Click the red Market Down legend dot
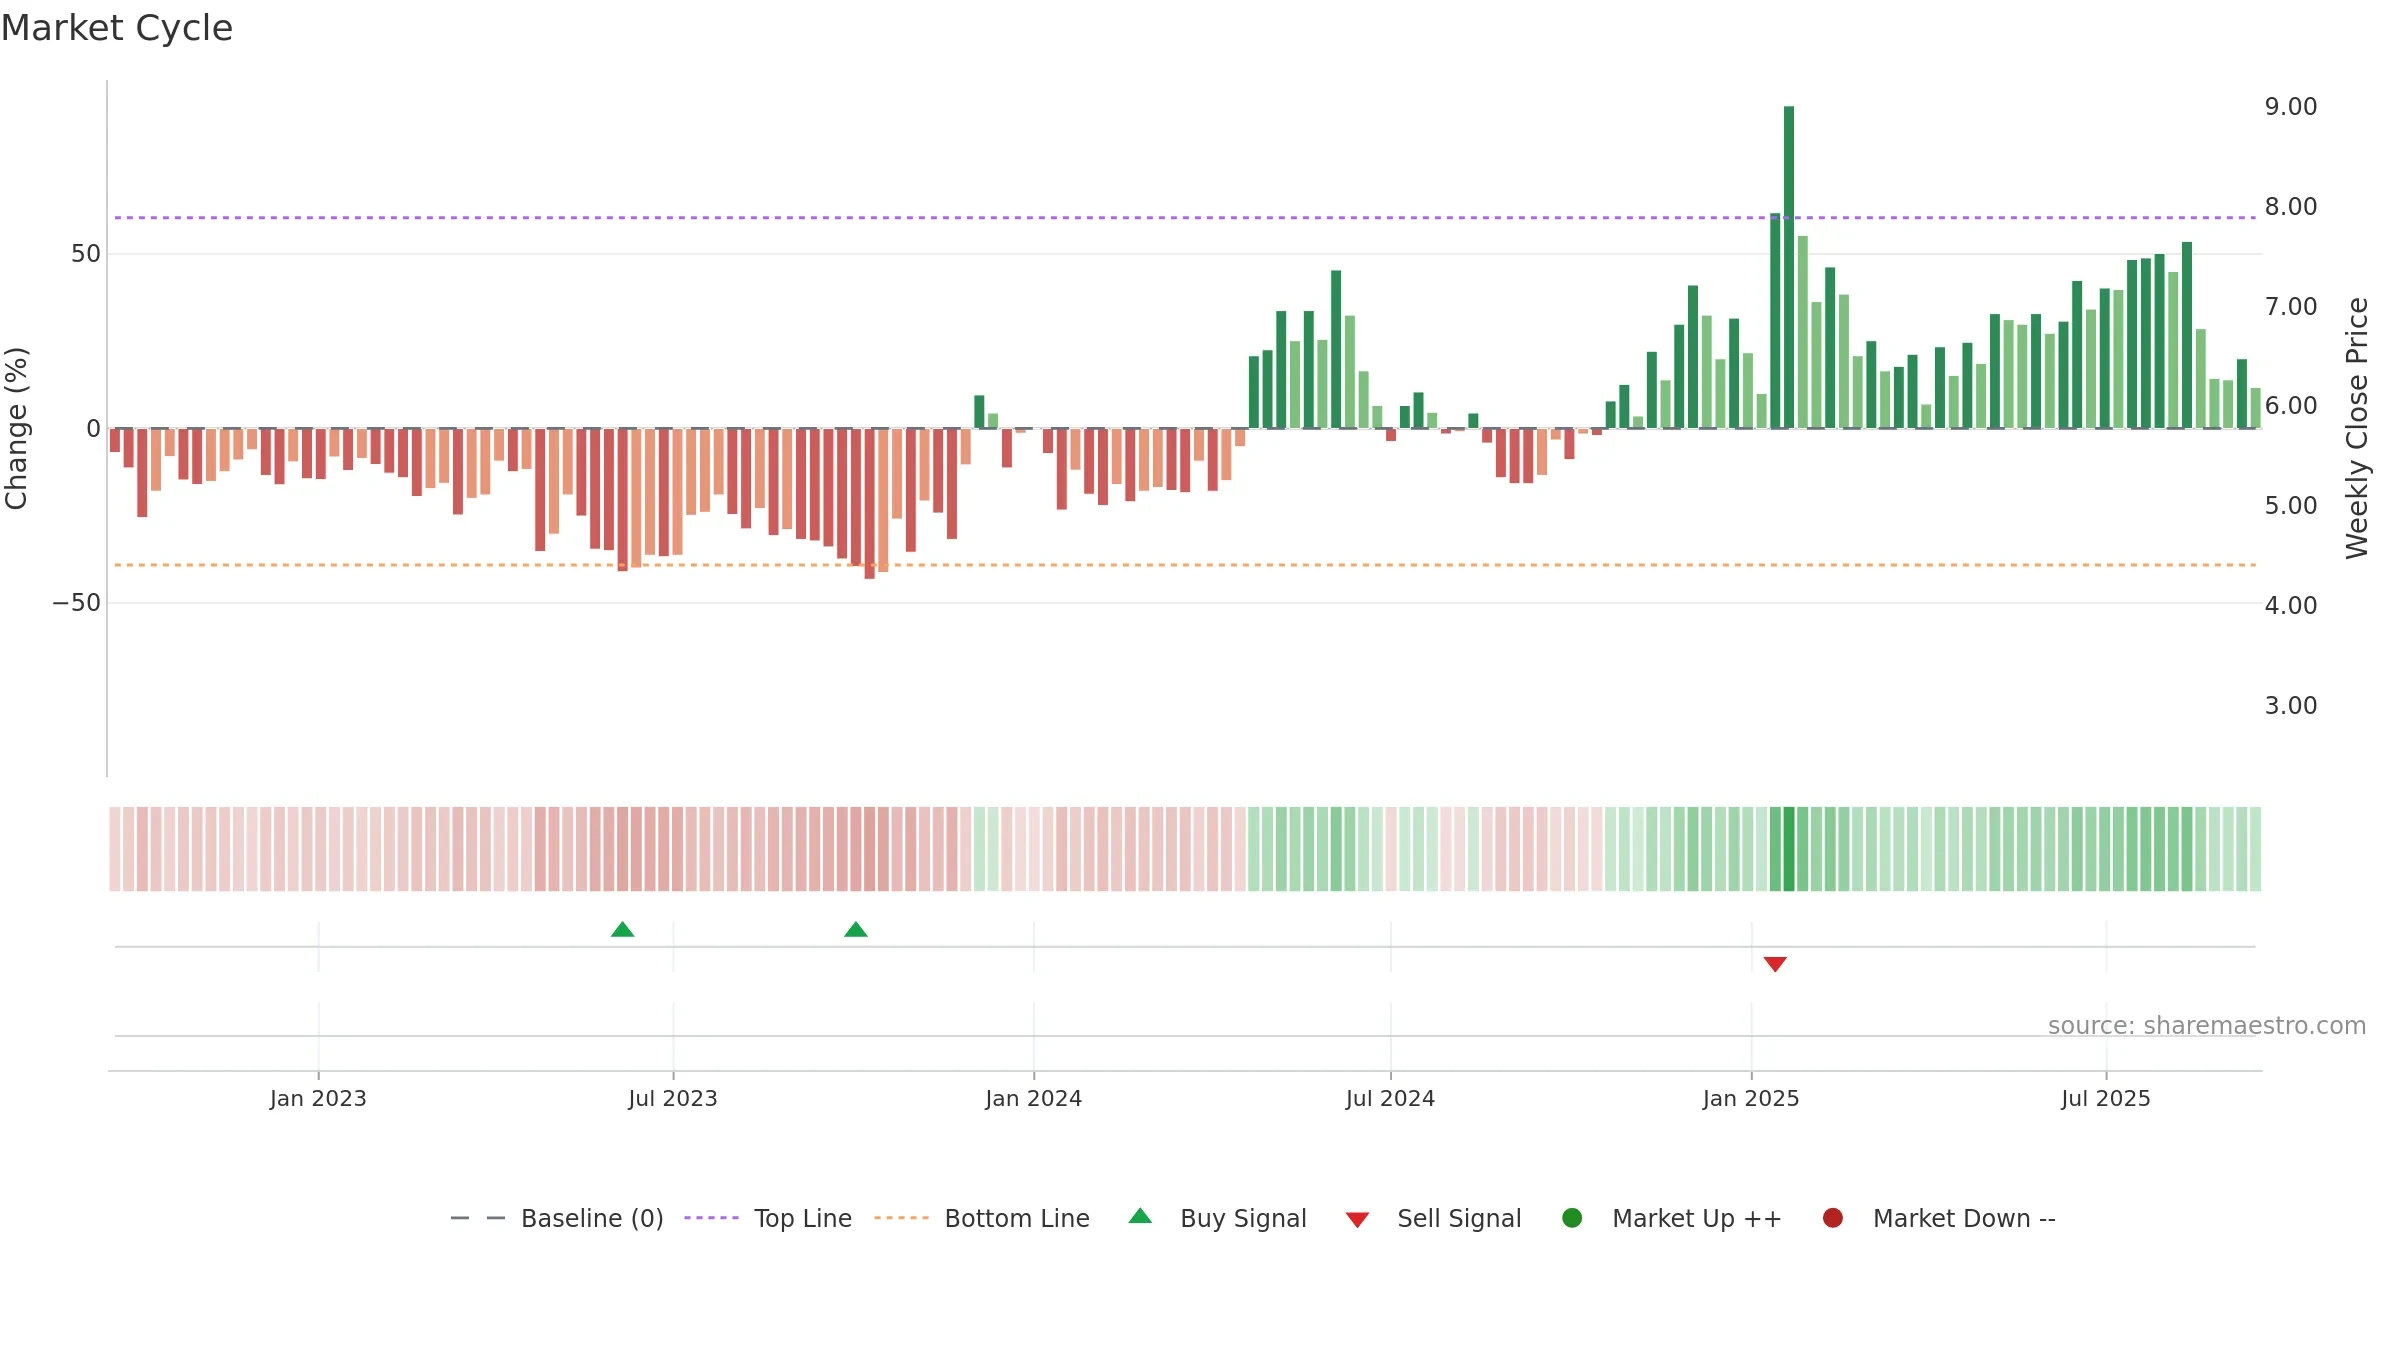The height and width of the screenshot is (1350, 2400). tap(1833, 1218)
